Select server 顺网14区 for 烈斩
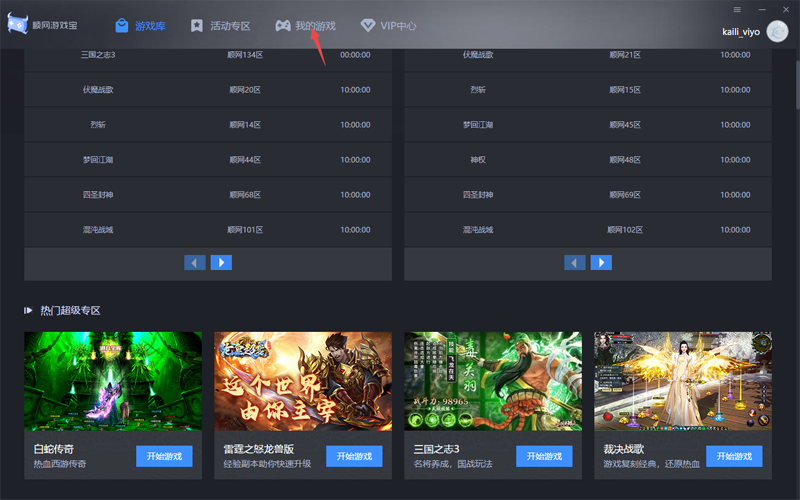 pos(245,125)
